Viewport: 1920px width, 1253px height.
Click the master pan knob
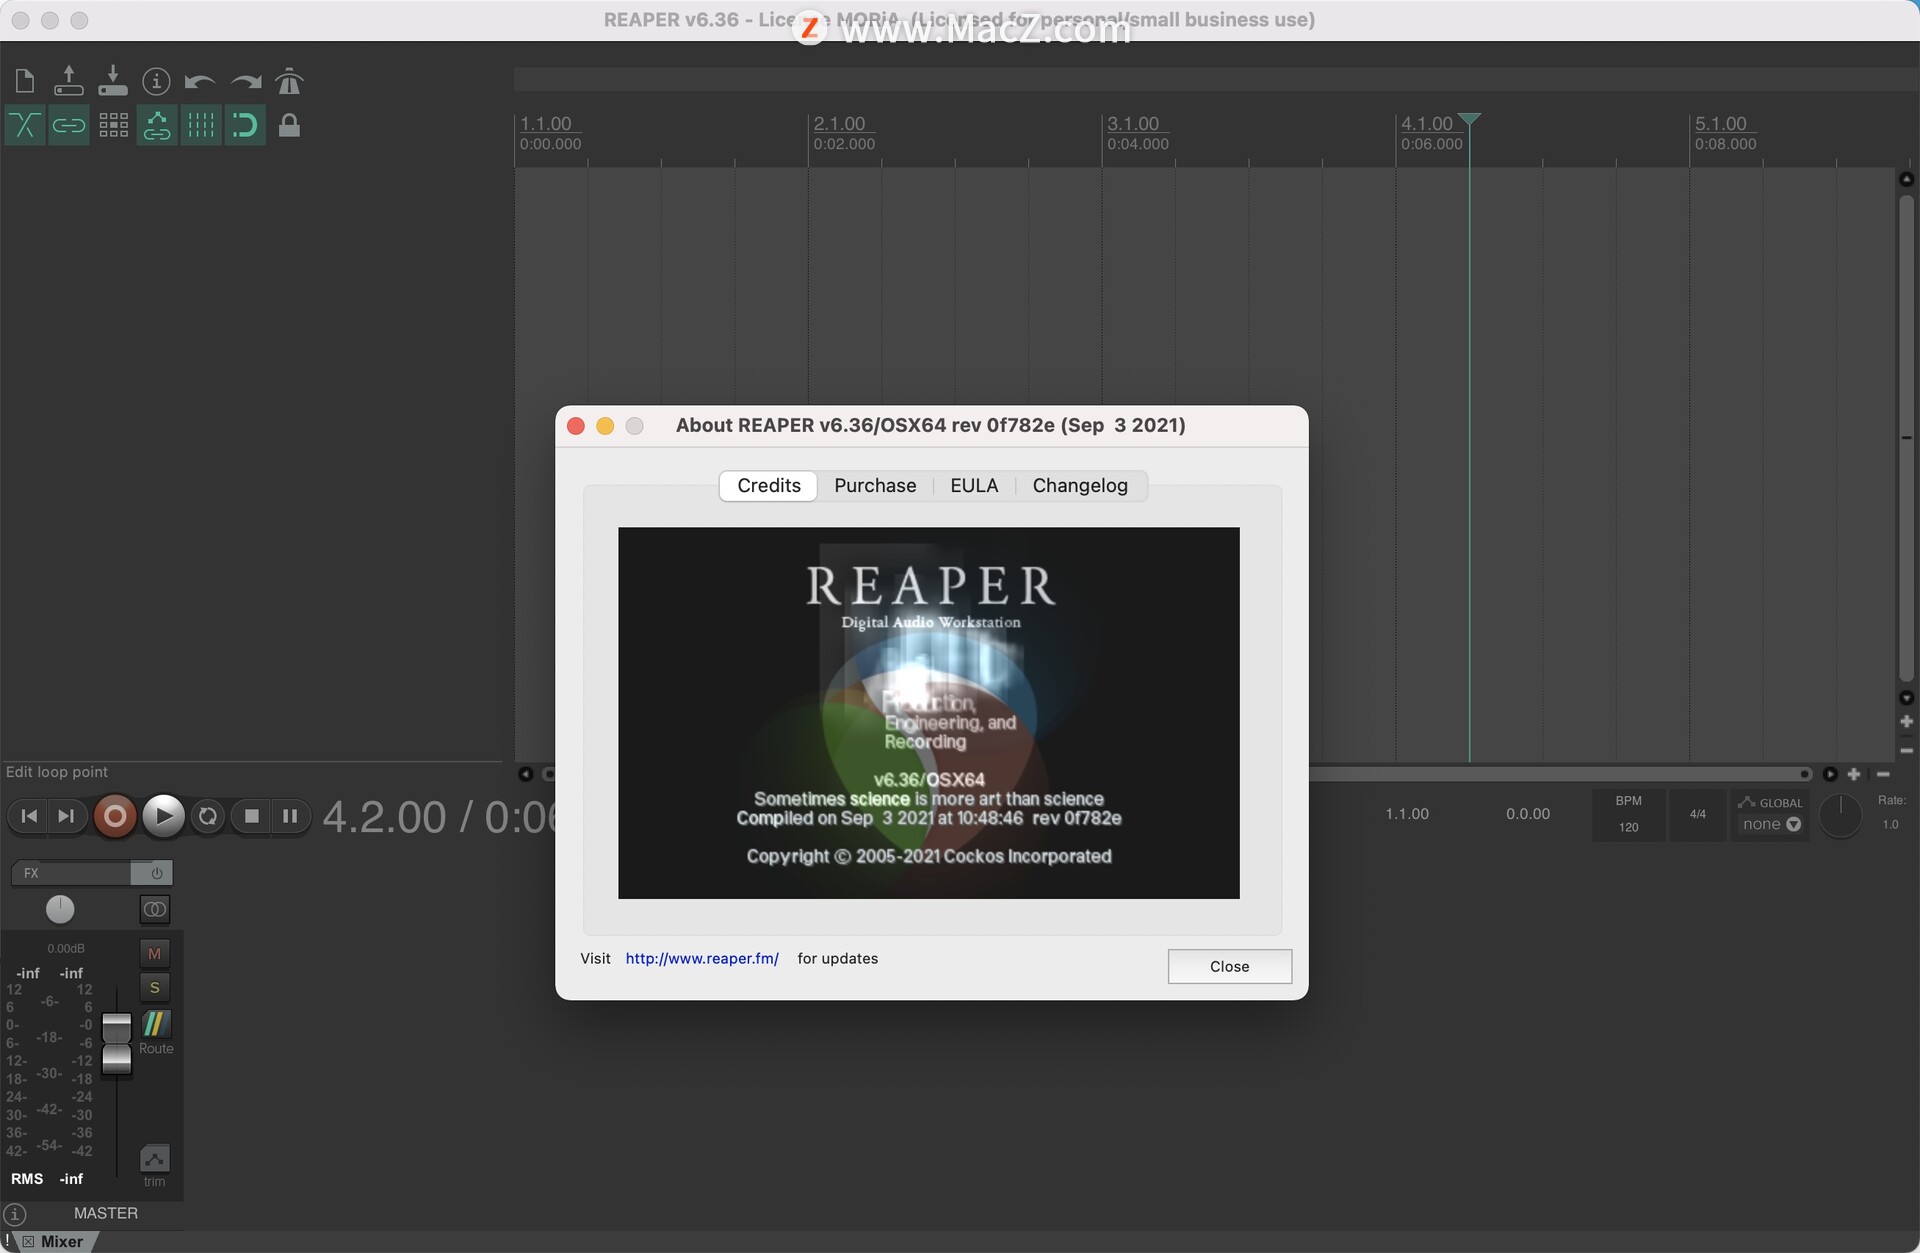click(x=60, y=909)
